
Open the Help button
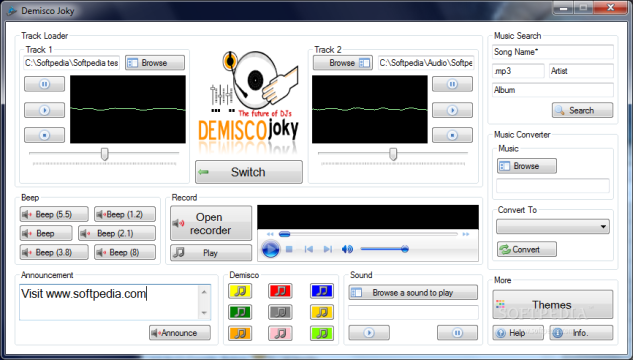coord(518,333)
